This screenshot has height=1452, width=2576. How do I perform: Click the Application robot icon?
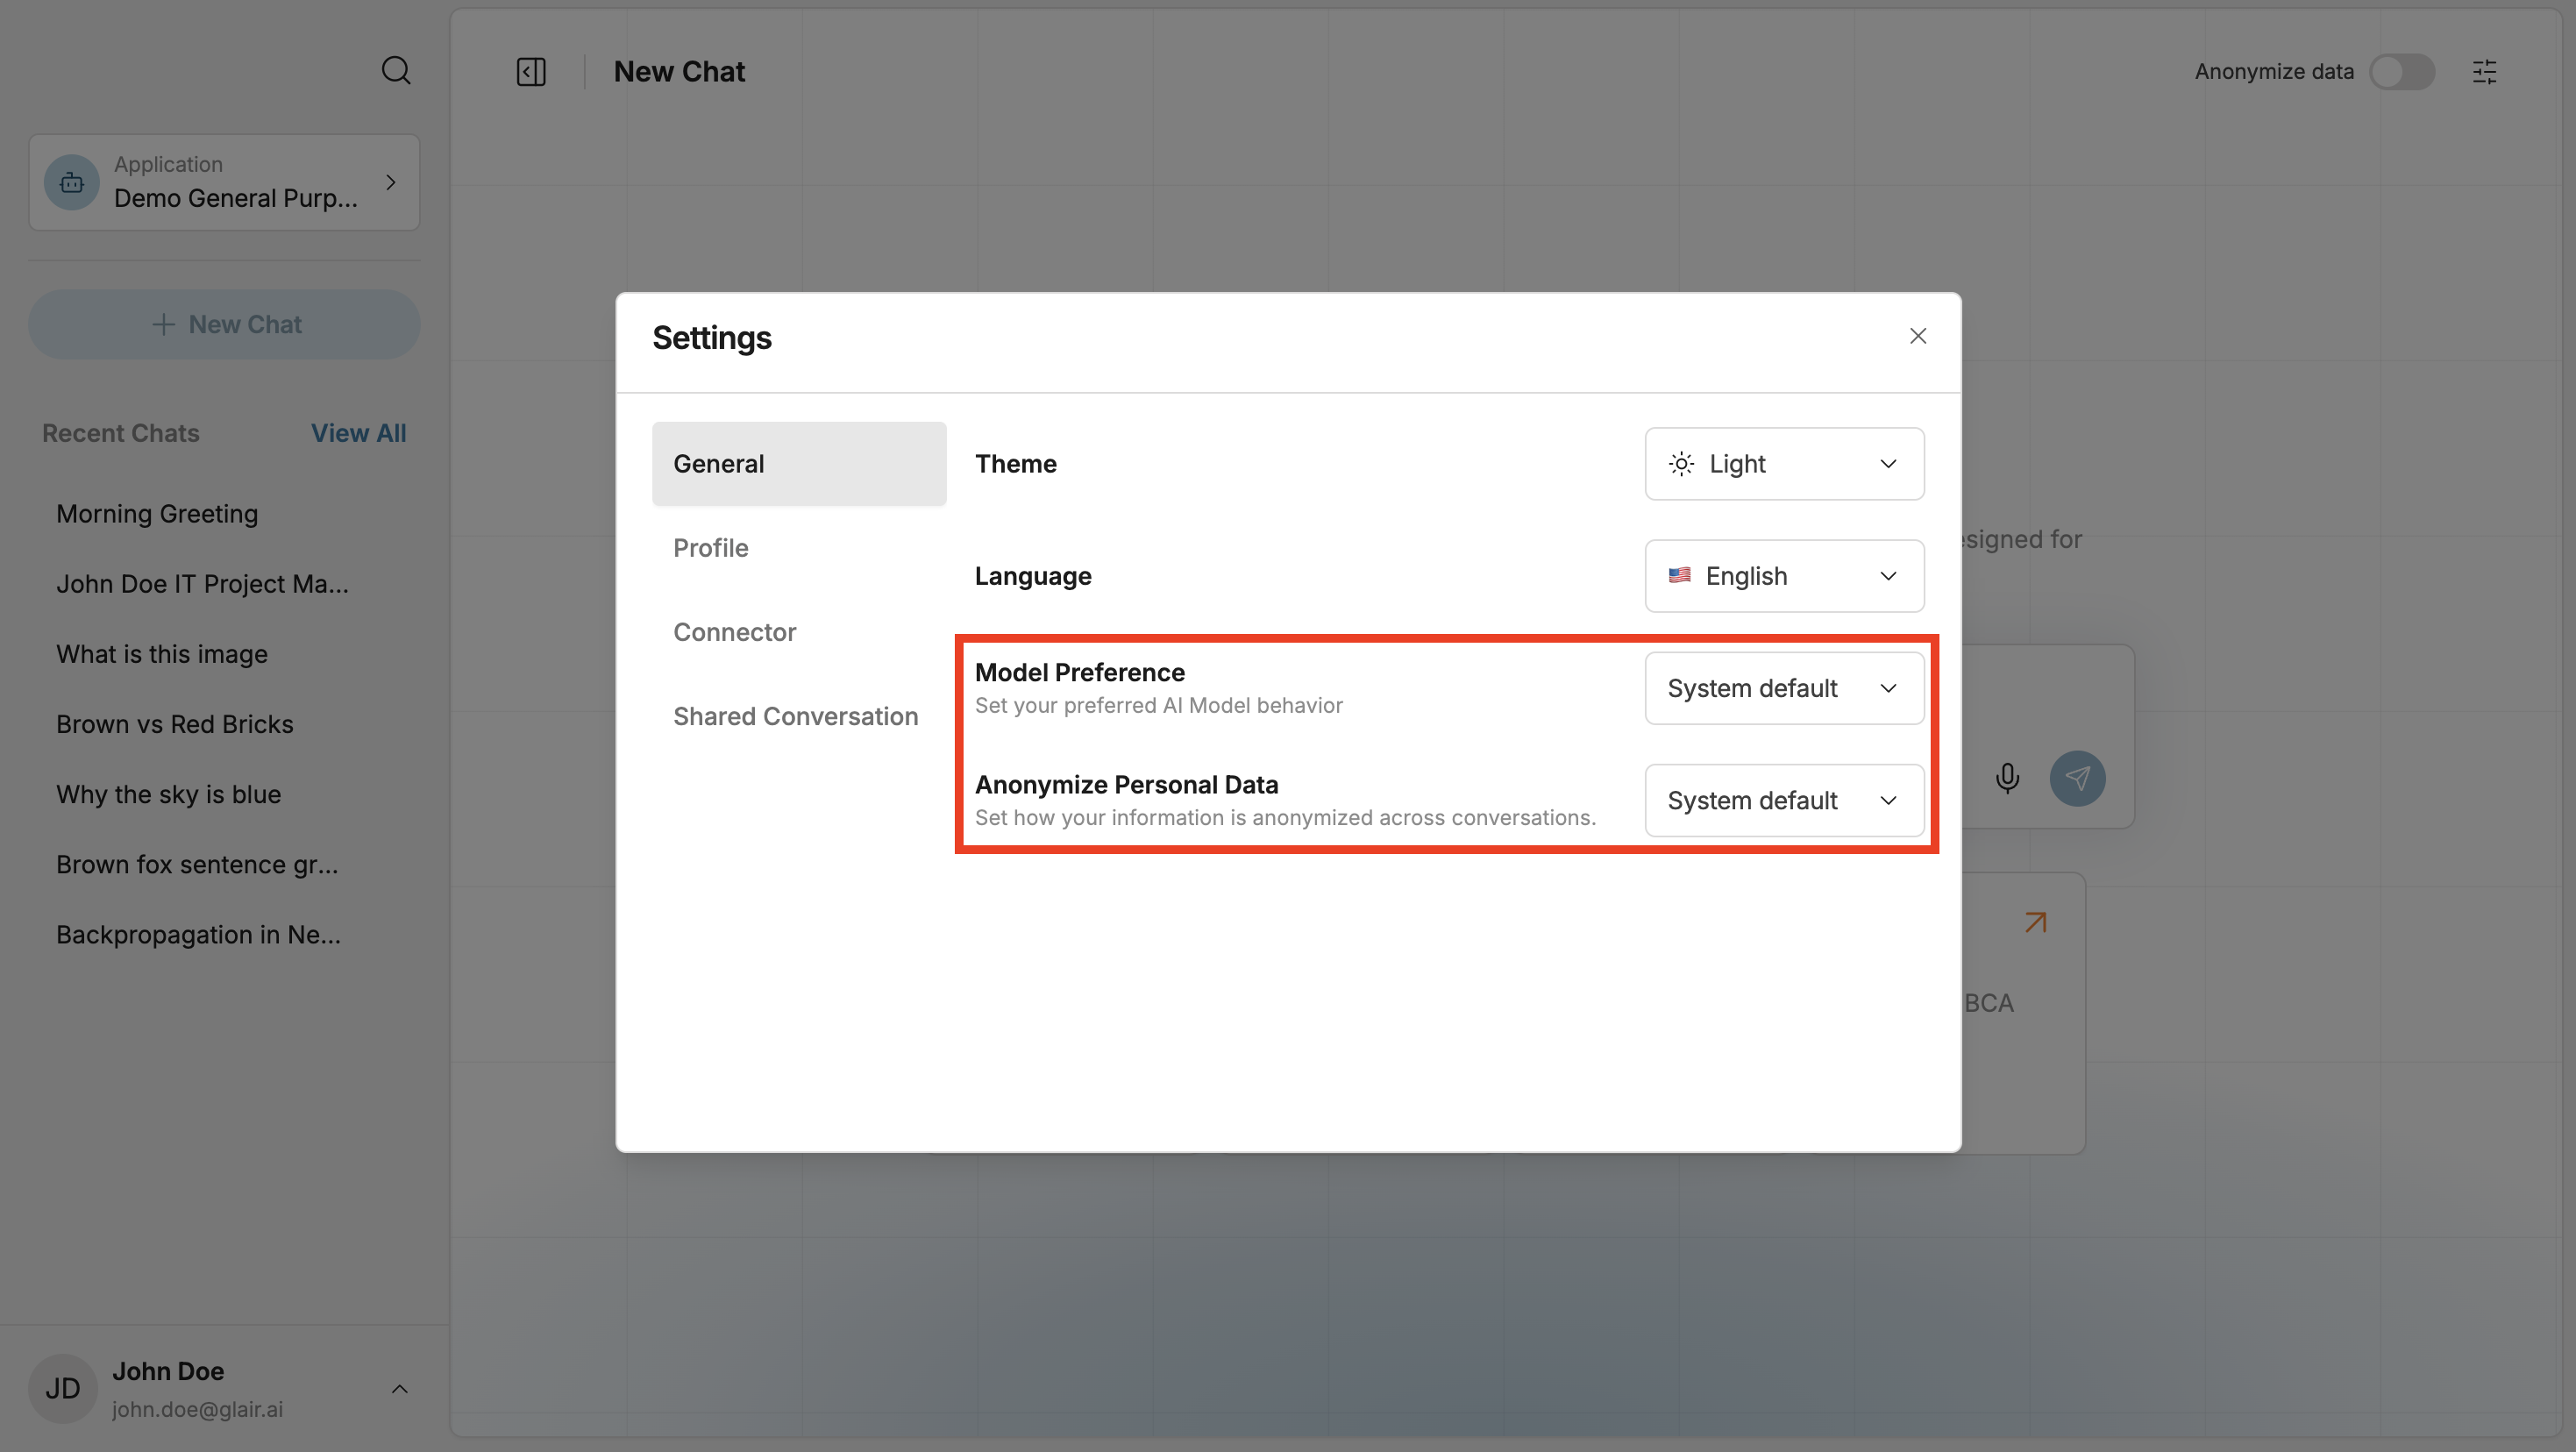(x=72, y=183)
